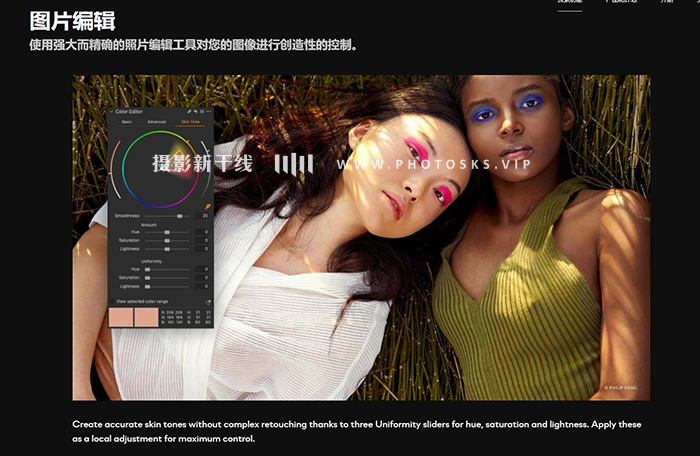The width and height of the screenshot is (700, 456).
Task: Click the Uniformity section label
Action: (151, 262)
